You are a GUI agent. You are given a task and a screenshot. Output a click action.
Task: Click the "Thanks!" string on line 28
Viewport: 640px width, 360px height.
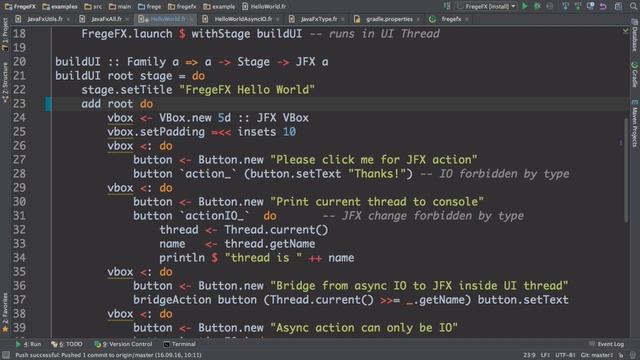(377, 174)
